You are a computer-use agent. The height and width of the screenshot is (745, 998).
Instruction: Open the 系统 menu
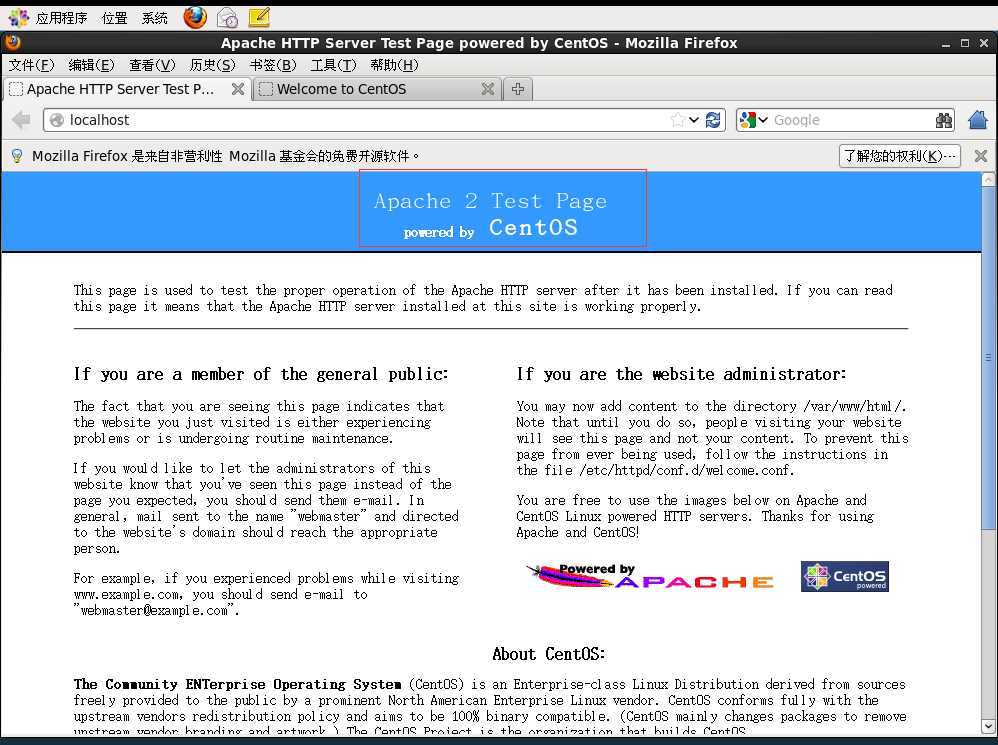click(155, 18)
